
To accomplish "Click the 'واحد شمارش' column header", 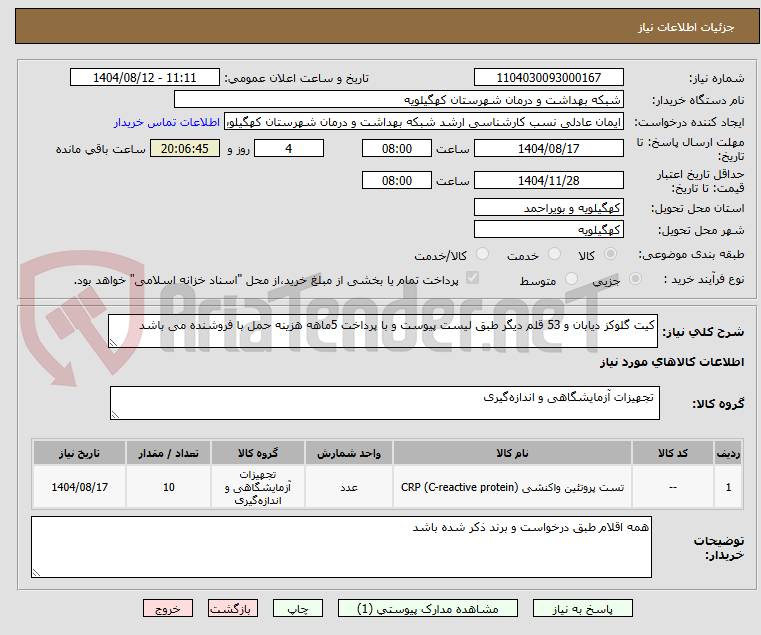I will 348,453.
